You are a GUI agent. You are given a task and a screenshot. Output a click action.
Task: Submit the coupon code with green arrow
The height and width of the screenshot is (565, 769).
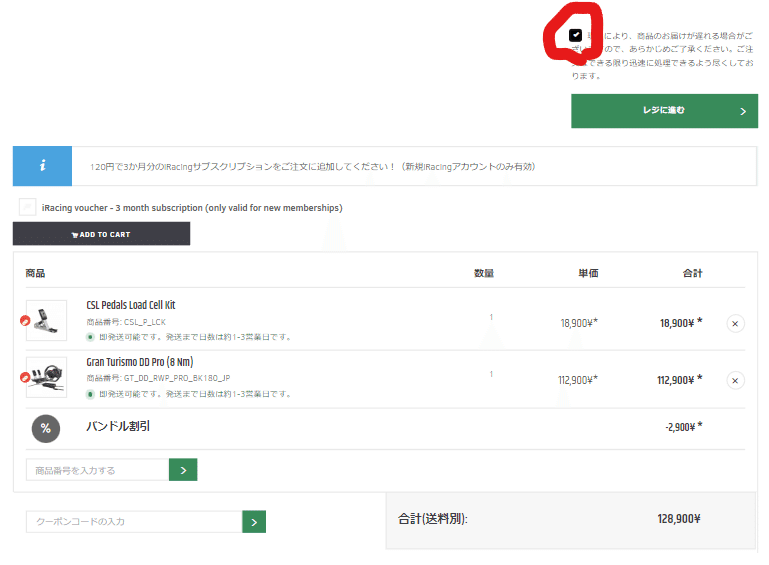point(254,522)
